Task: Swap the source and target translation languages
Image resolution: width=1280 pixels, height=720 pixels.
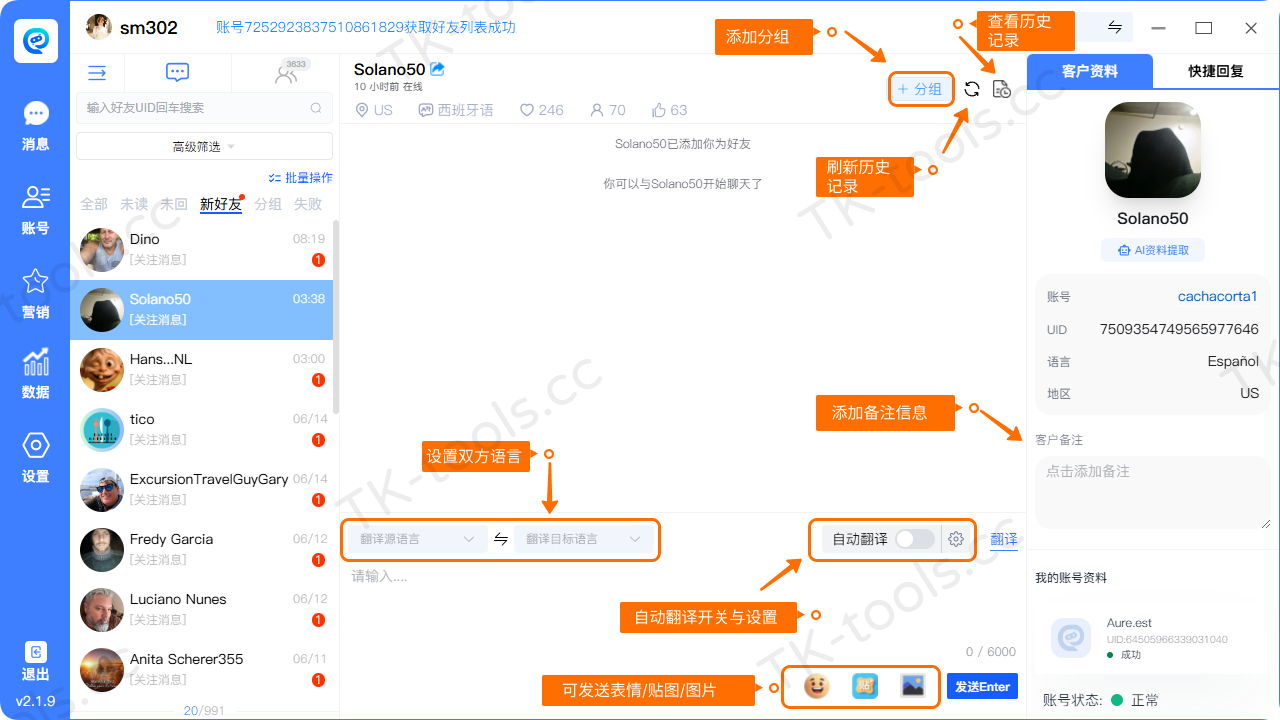Action: pos(501,539)
